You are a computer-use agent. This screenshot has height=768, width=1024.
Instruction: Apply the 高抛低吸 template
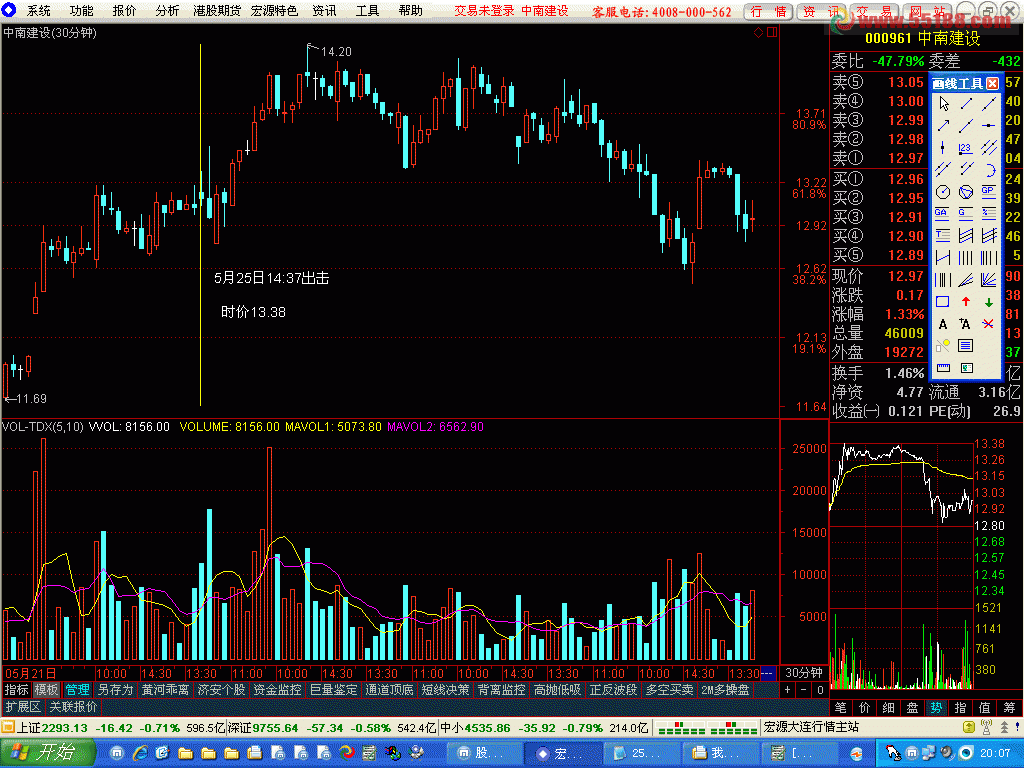coord(557,690)
